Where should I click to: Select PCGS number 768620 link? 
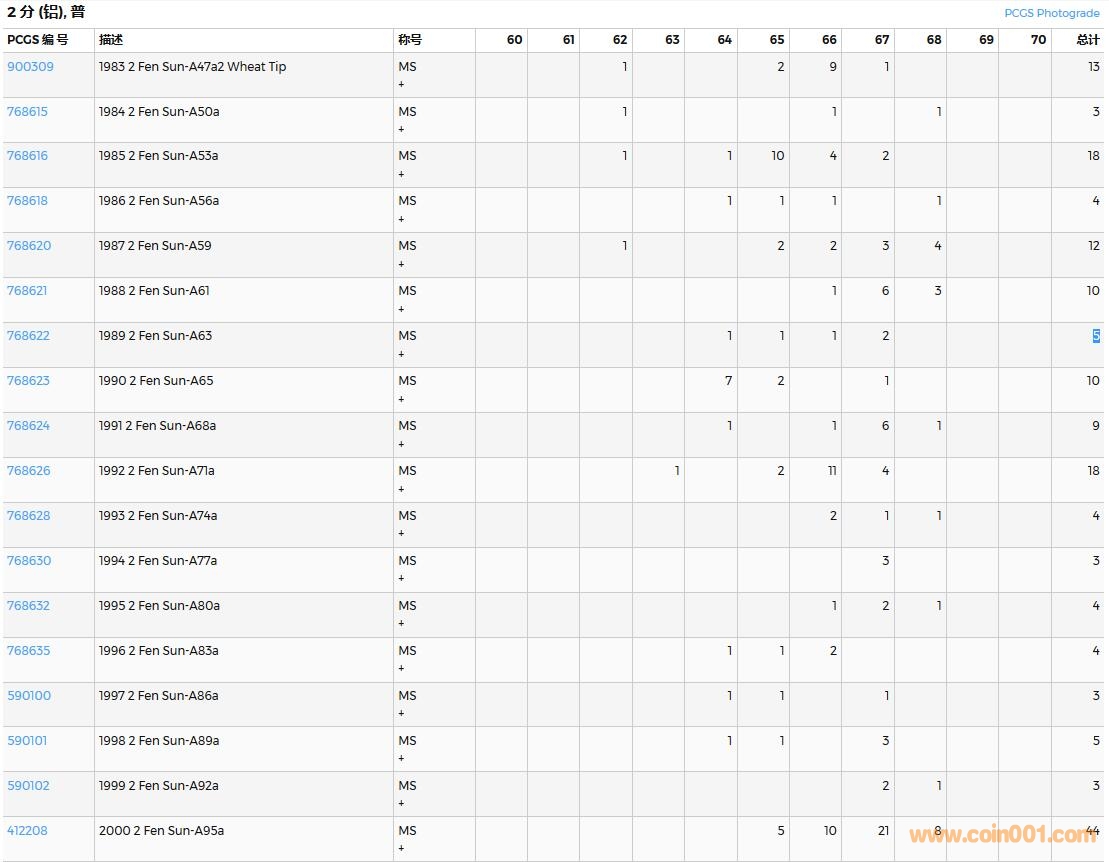point(28,246)
